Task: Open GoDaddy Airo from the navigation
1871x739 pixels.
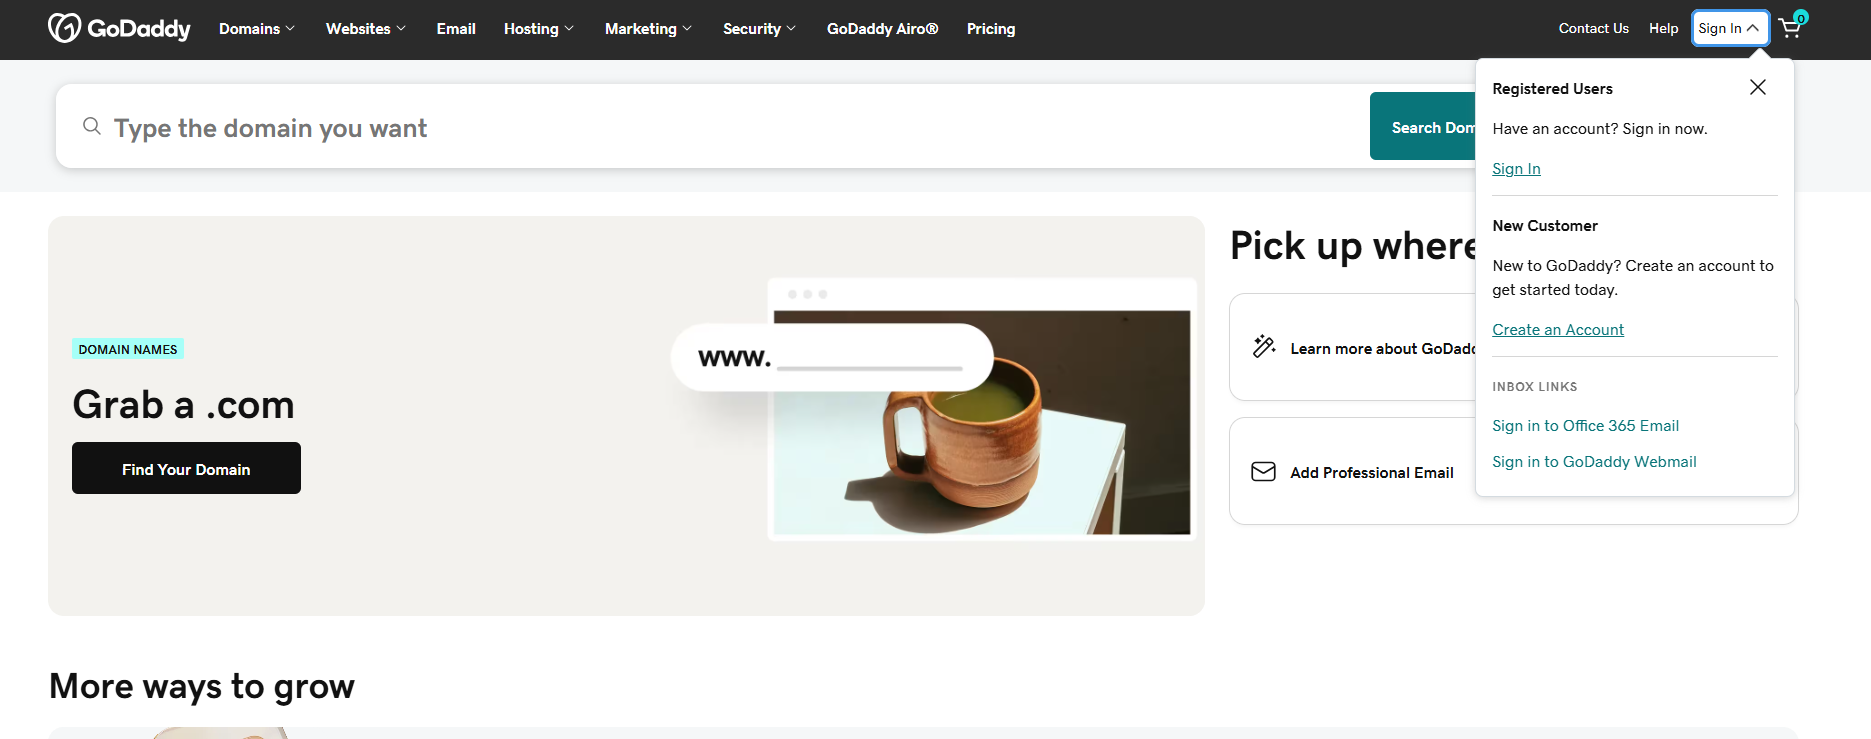Action: point(882,29)
